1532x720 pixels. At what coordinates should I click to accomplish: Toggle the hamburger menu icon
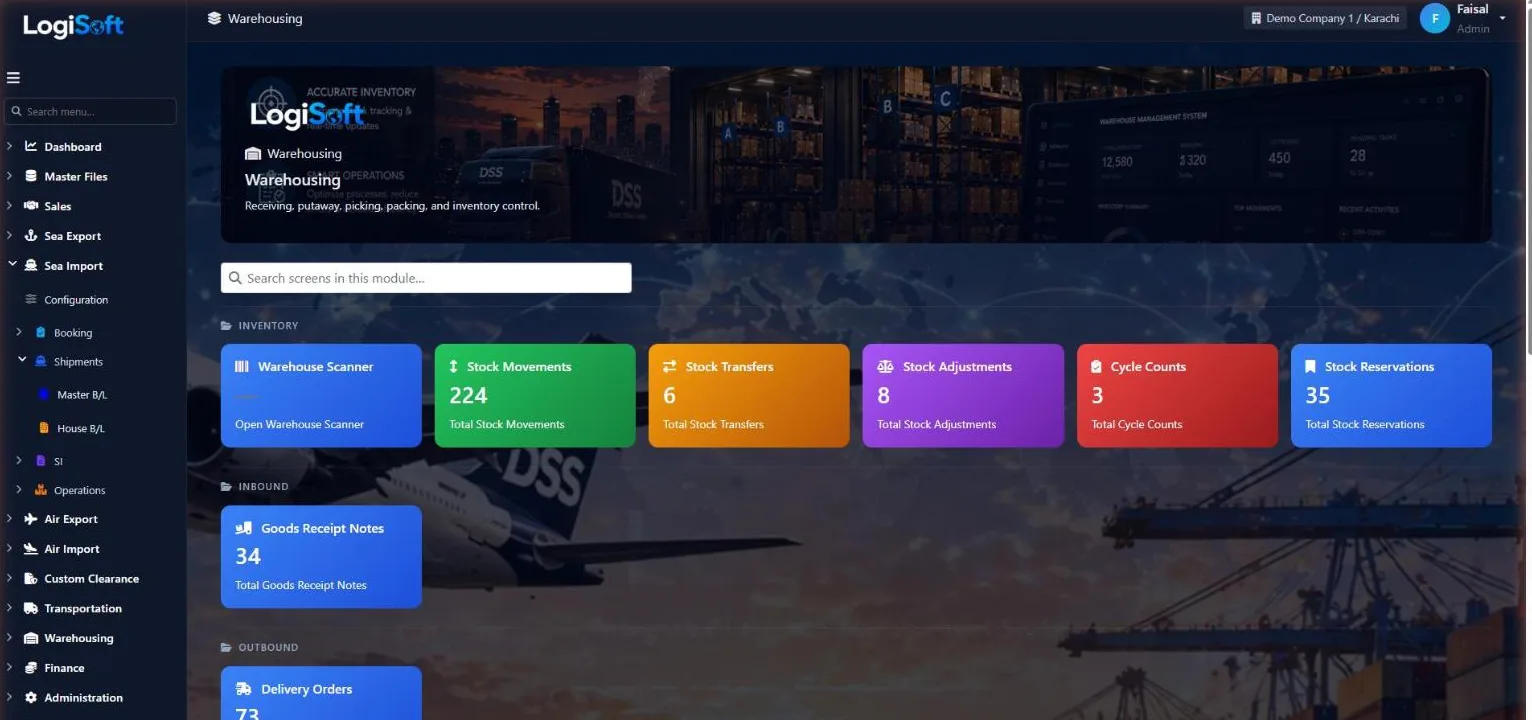(13, 78)
